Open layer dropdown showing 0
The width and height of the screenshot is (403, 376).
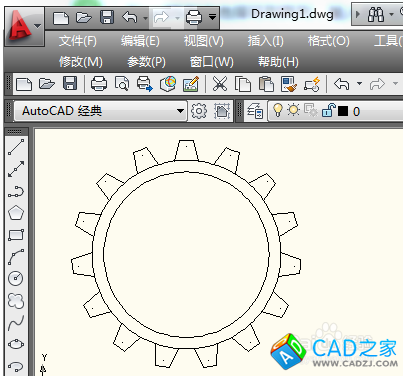click(336, 111)
